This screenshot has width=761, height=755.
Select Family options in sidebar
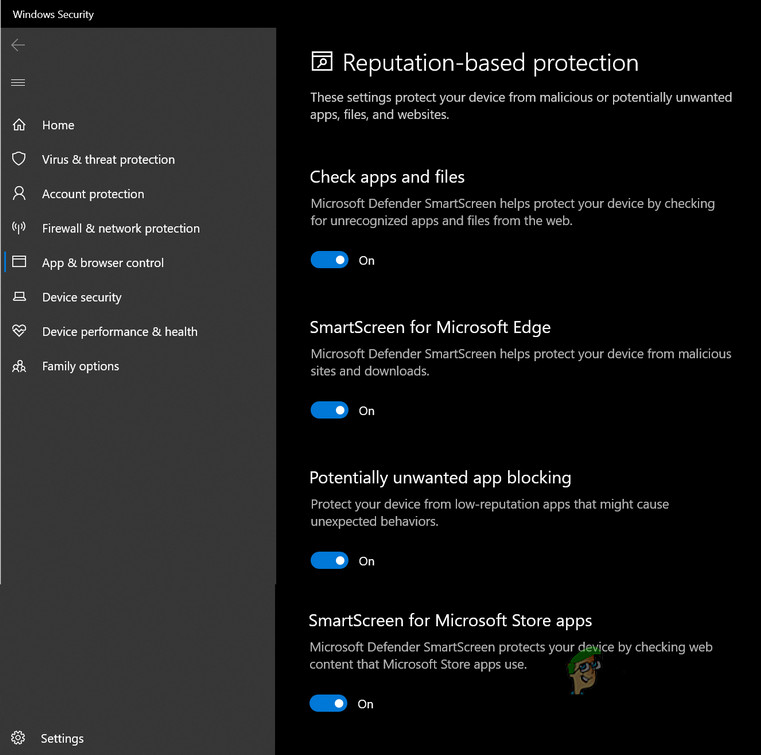[x=81, y=366]
